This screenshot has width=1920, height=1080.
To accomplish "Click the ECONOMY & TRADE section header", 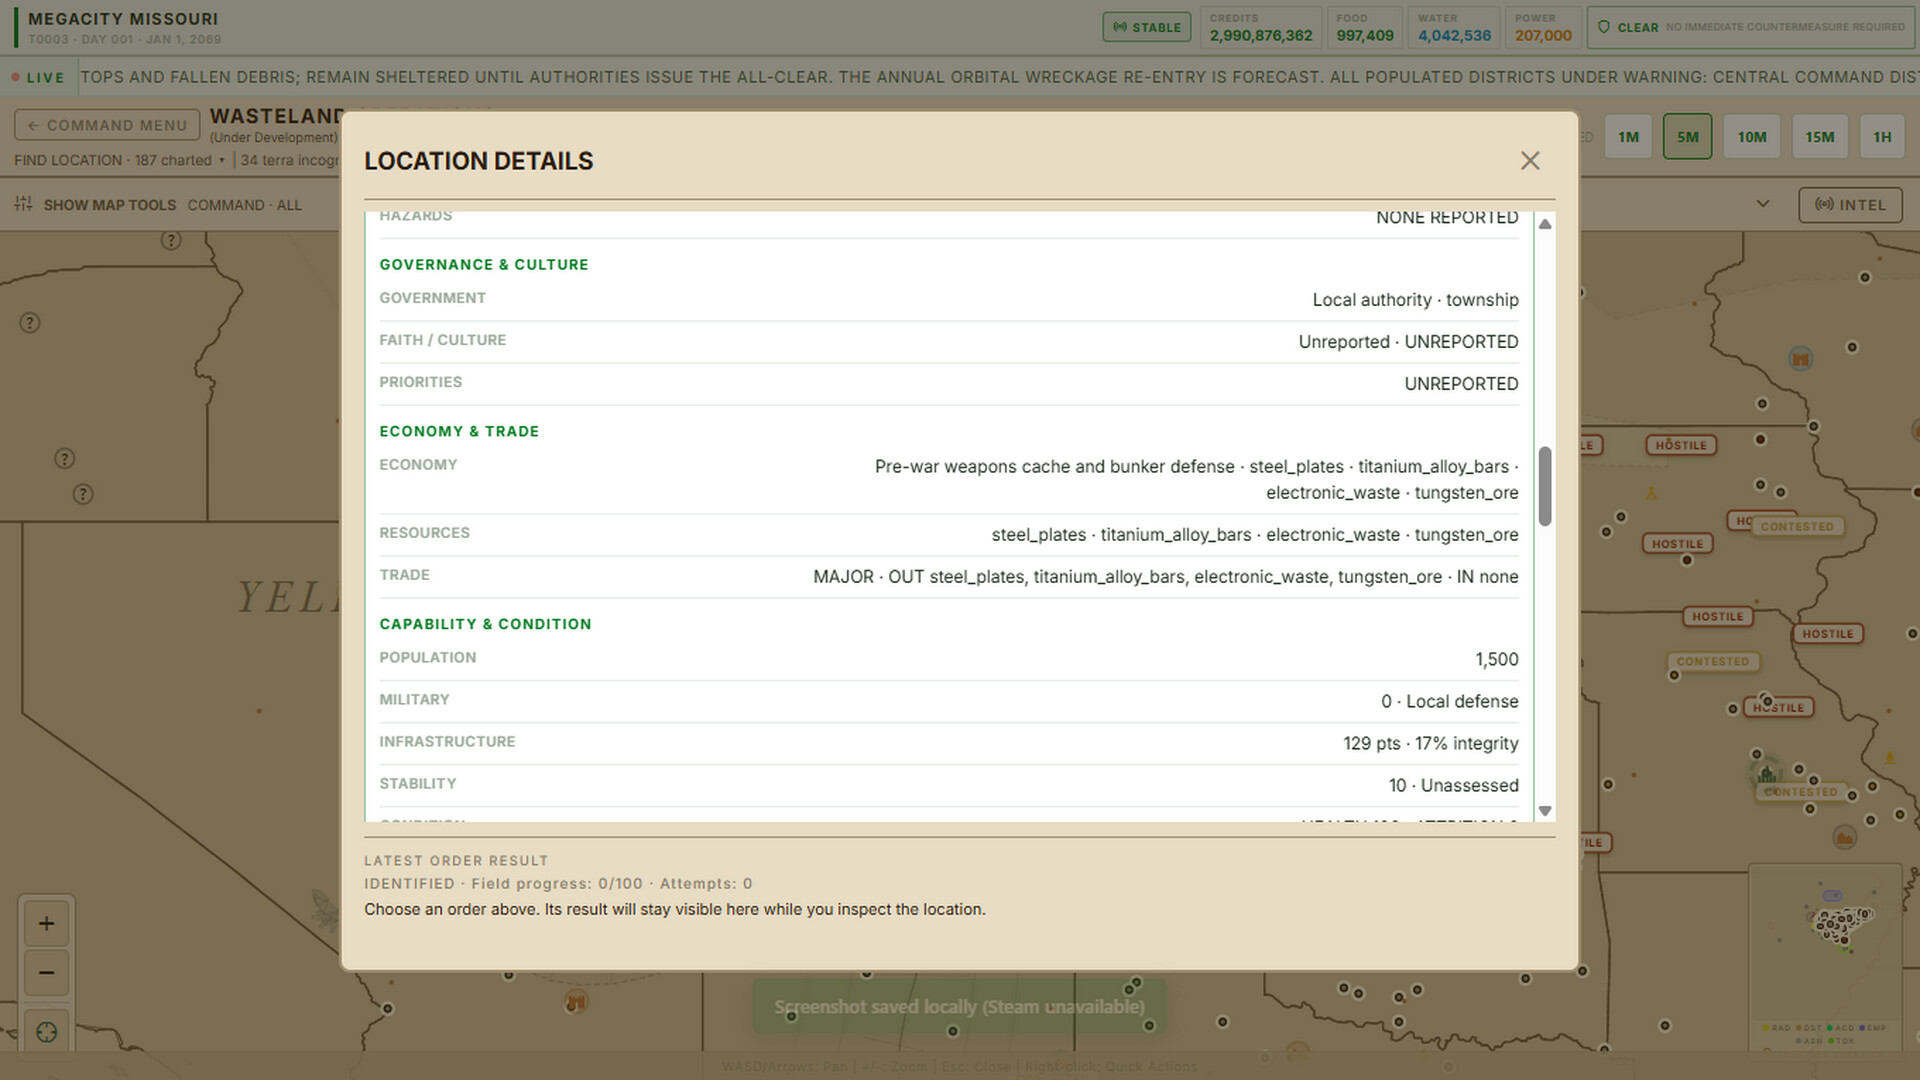I will (459, 431).
